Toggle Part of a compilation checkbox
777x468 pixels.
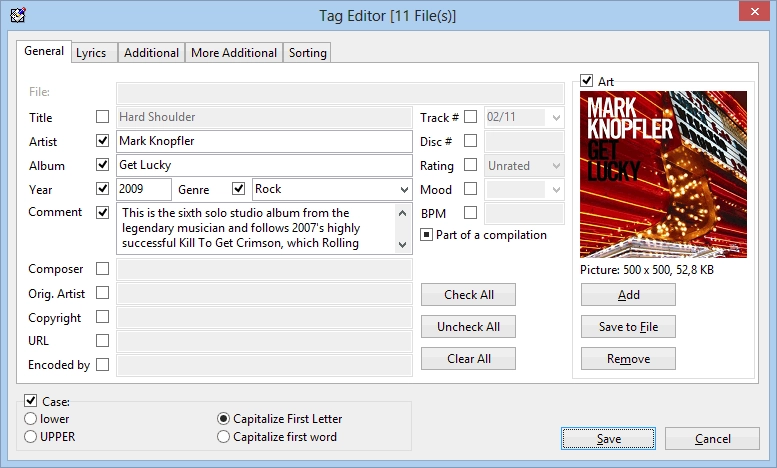426,234
